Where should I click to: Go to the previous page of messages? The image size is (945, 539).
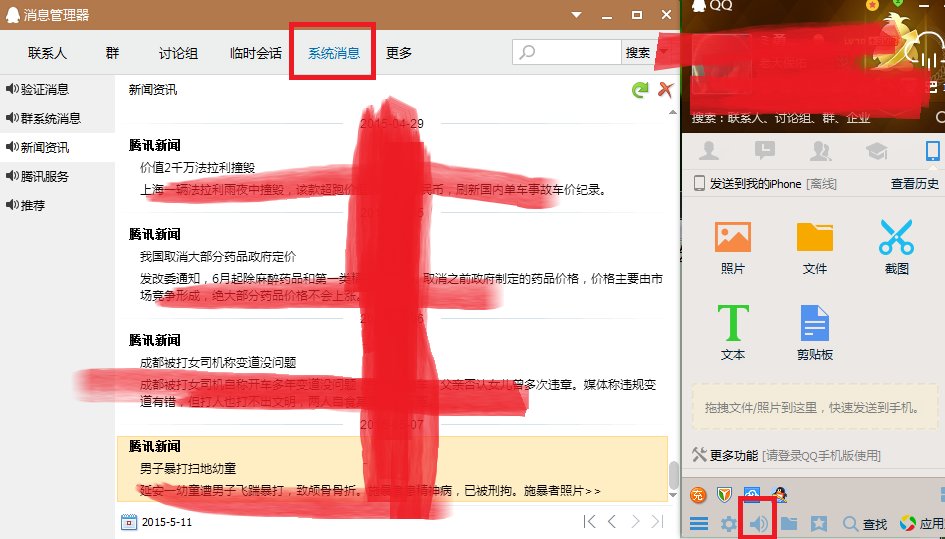[x=612, y=522]
